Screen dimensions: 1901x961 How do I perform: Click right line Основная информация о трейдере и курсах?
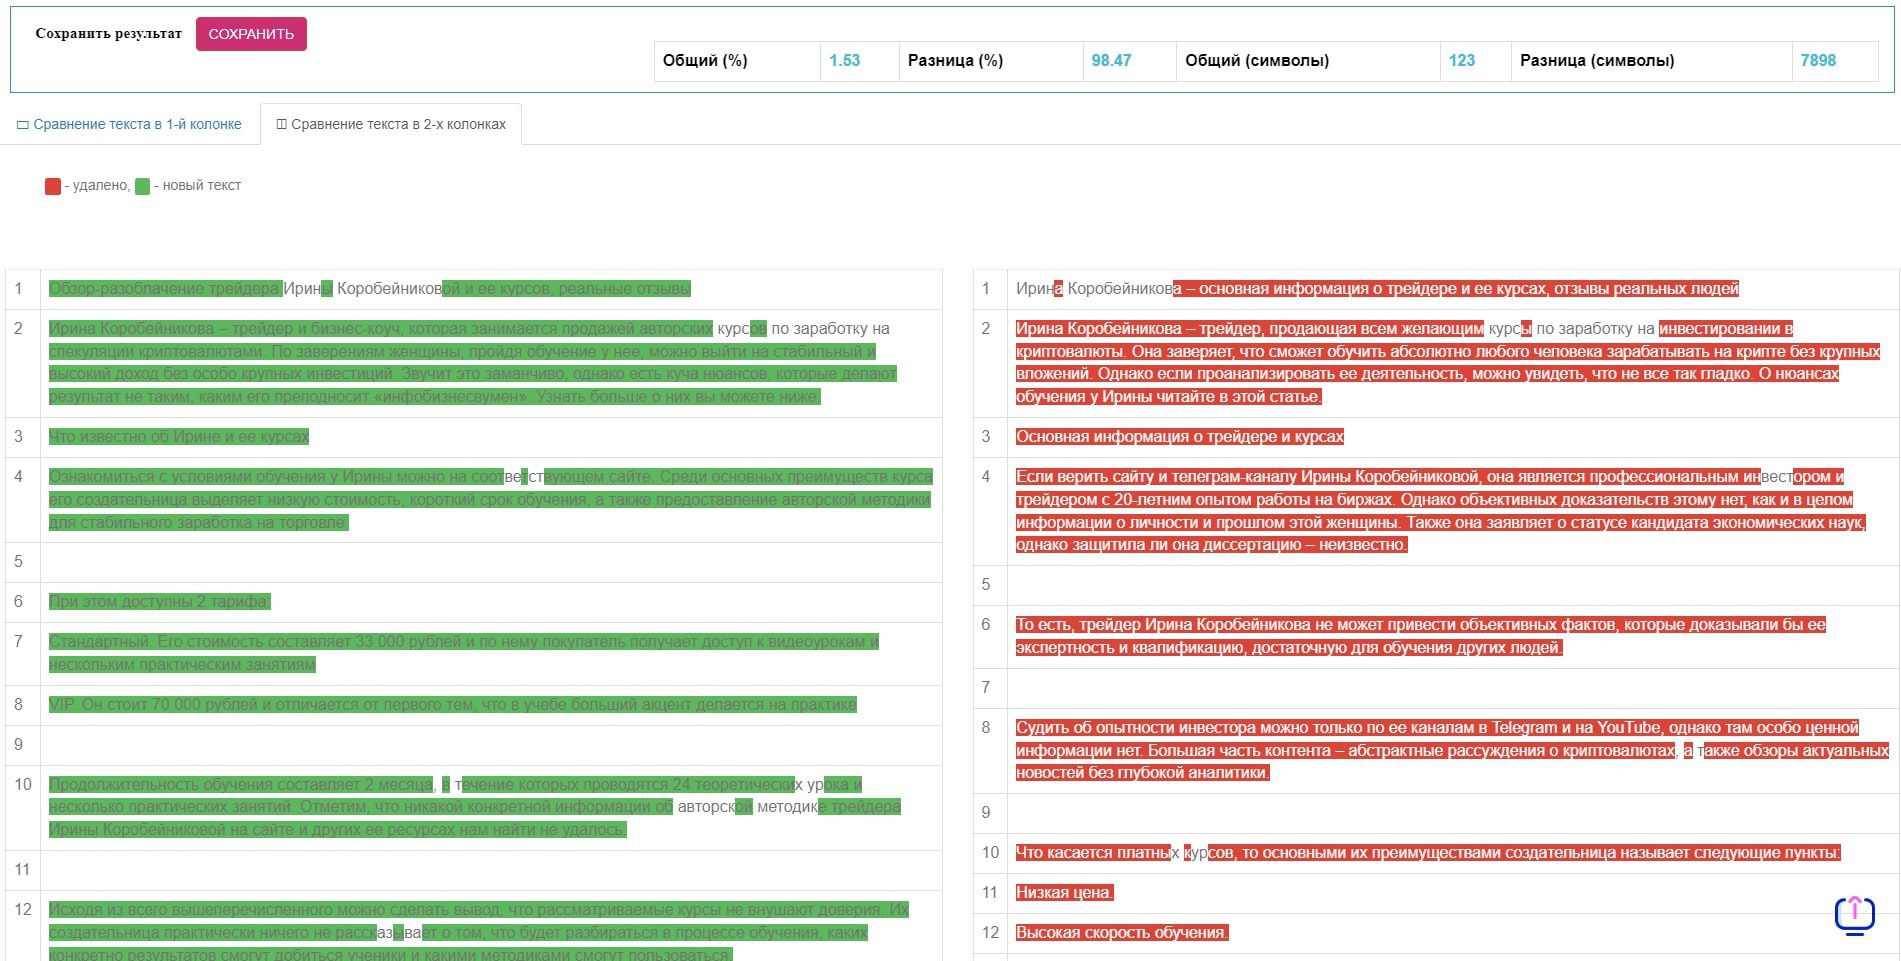pos(1180,437)
